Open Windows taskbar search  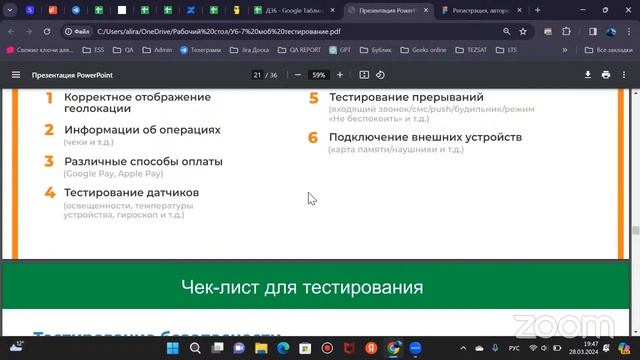pos(195,348)
